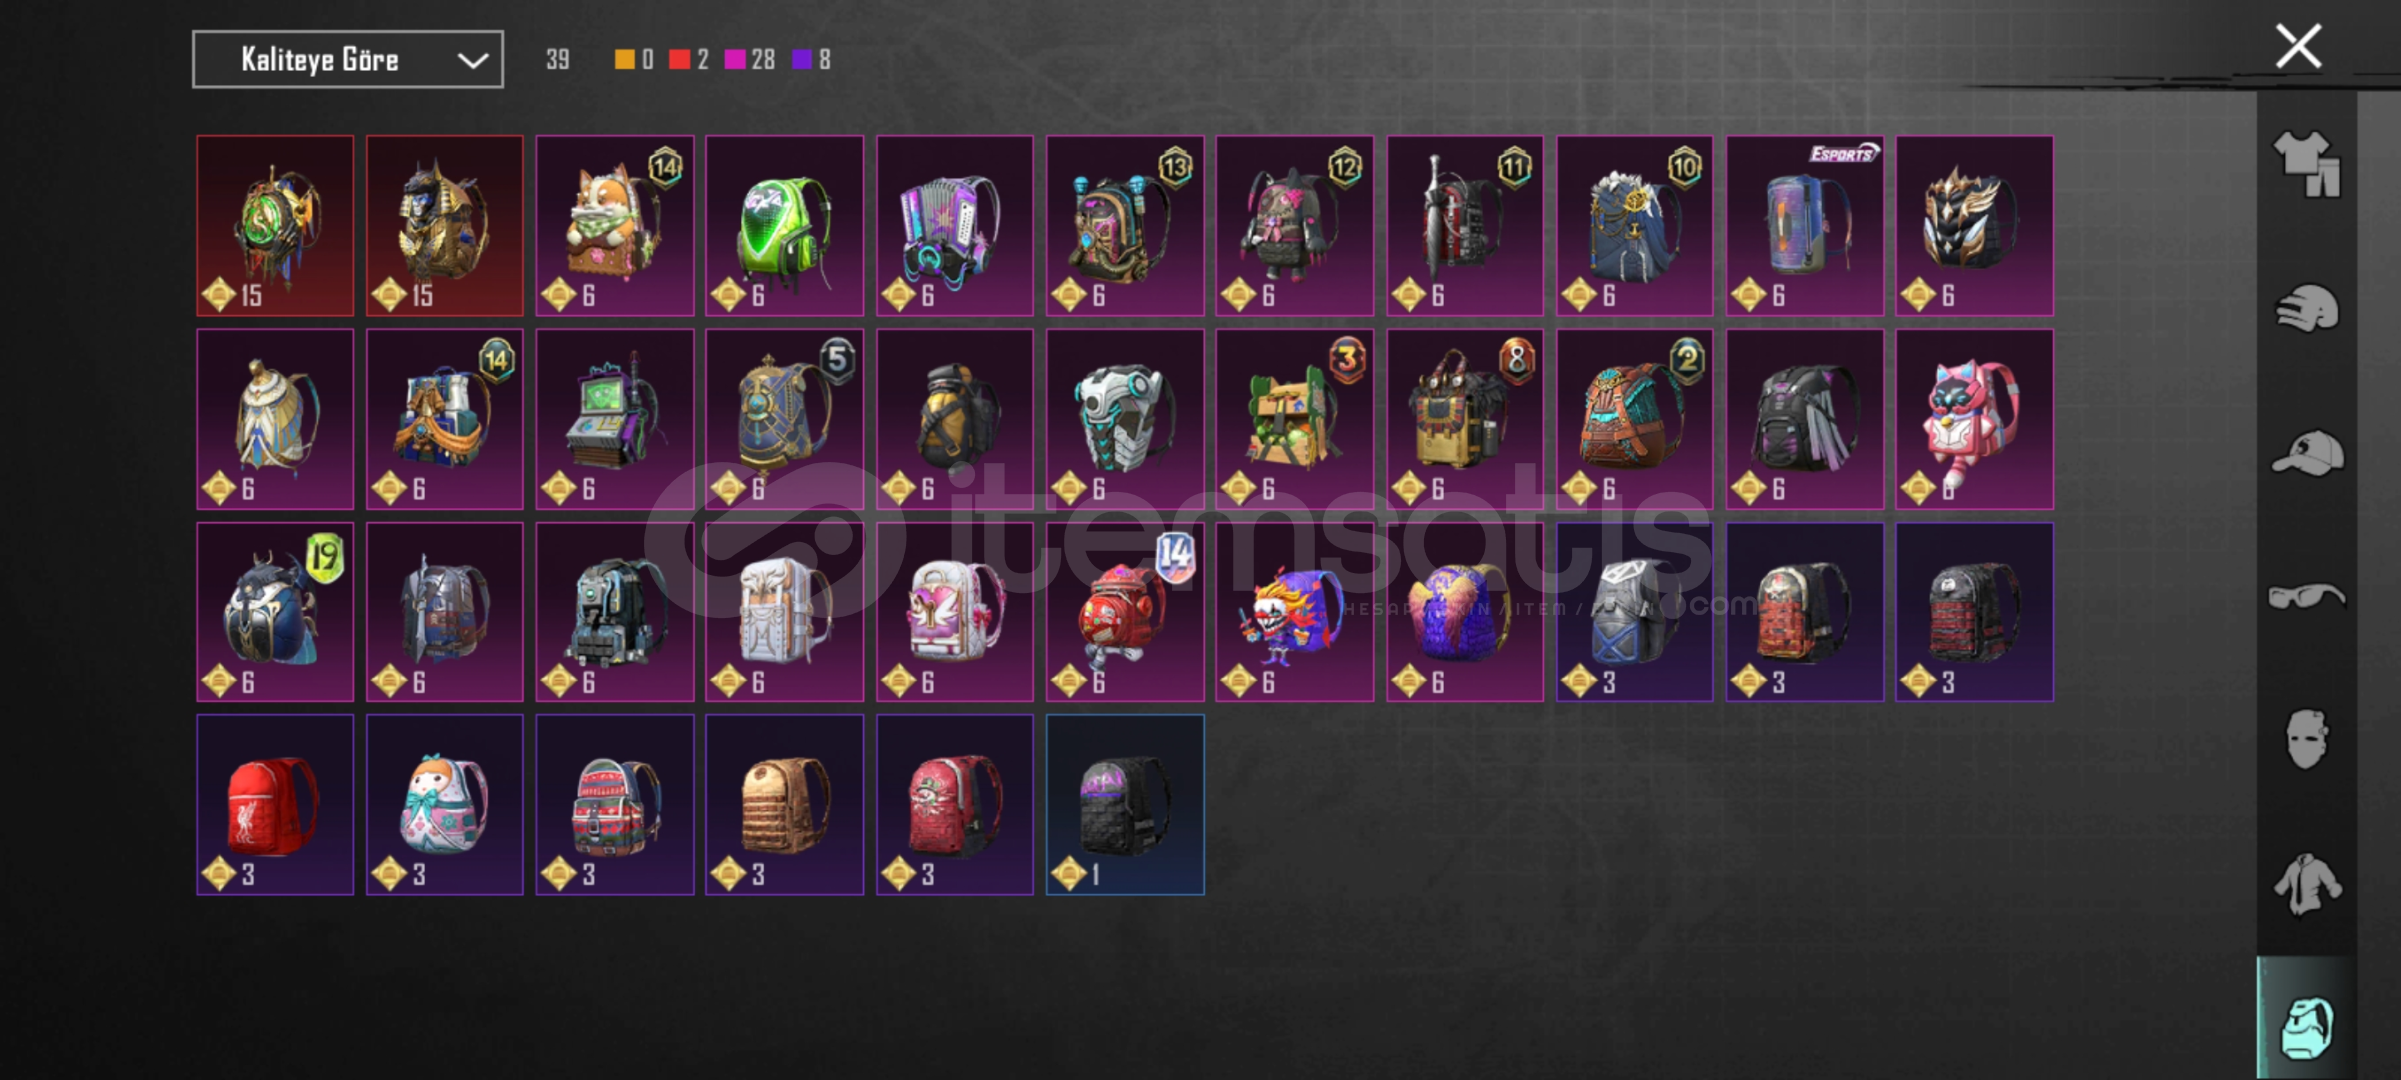Screen dimensions: 2401x1080
Task: Expand the sort dropdown chevron arrow
Action: 472,60
